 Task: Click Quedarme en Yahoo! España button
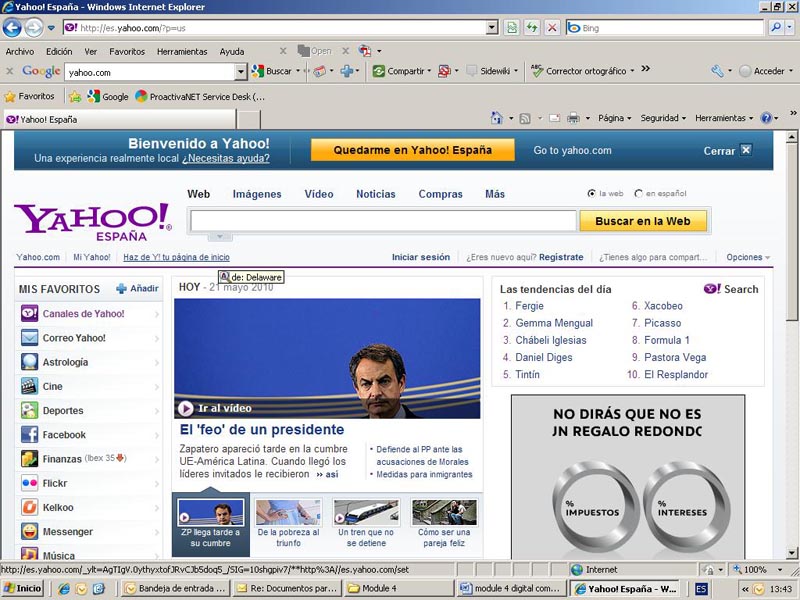pos(413,150)
